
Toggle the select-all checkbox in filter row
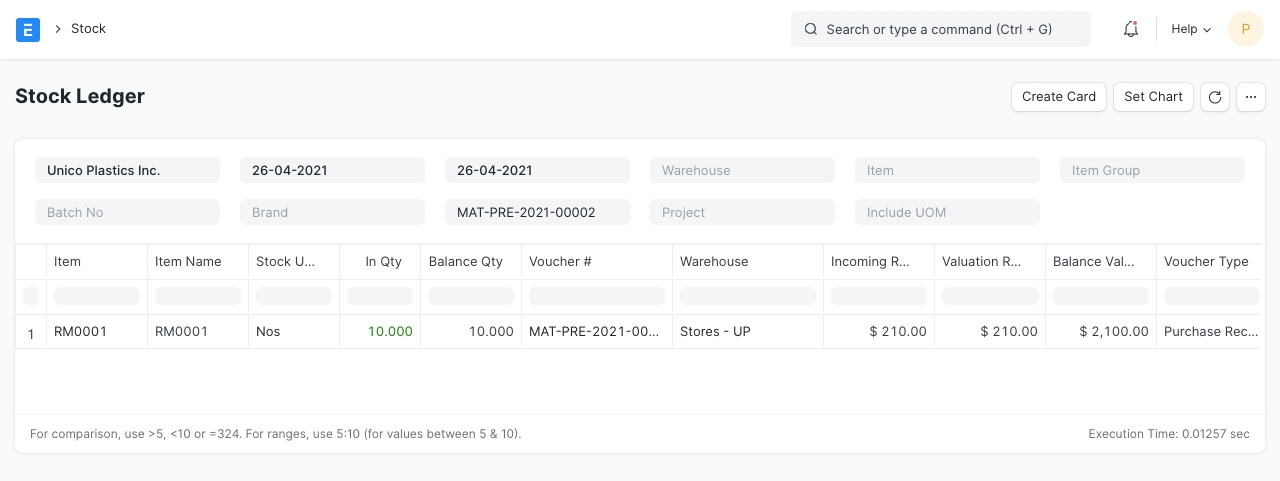tap(31, 296)
